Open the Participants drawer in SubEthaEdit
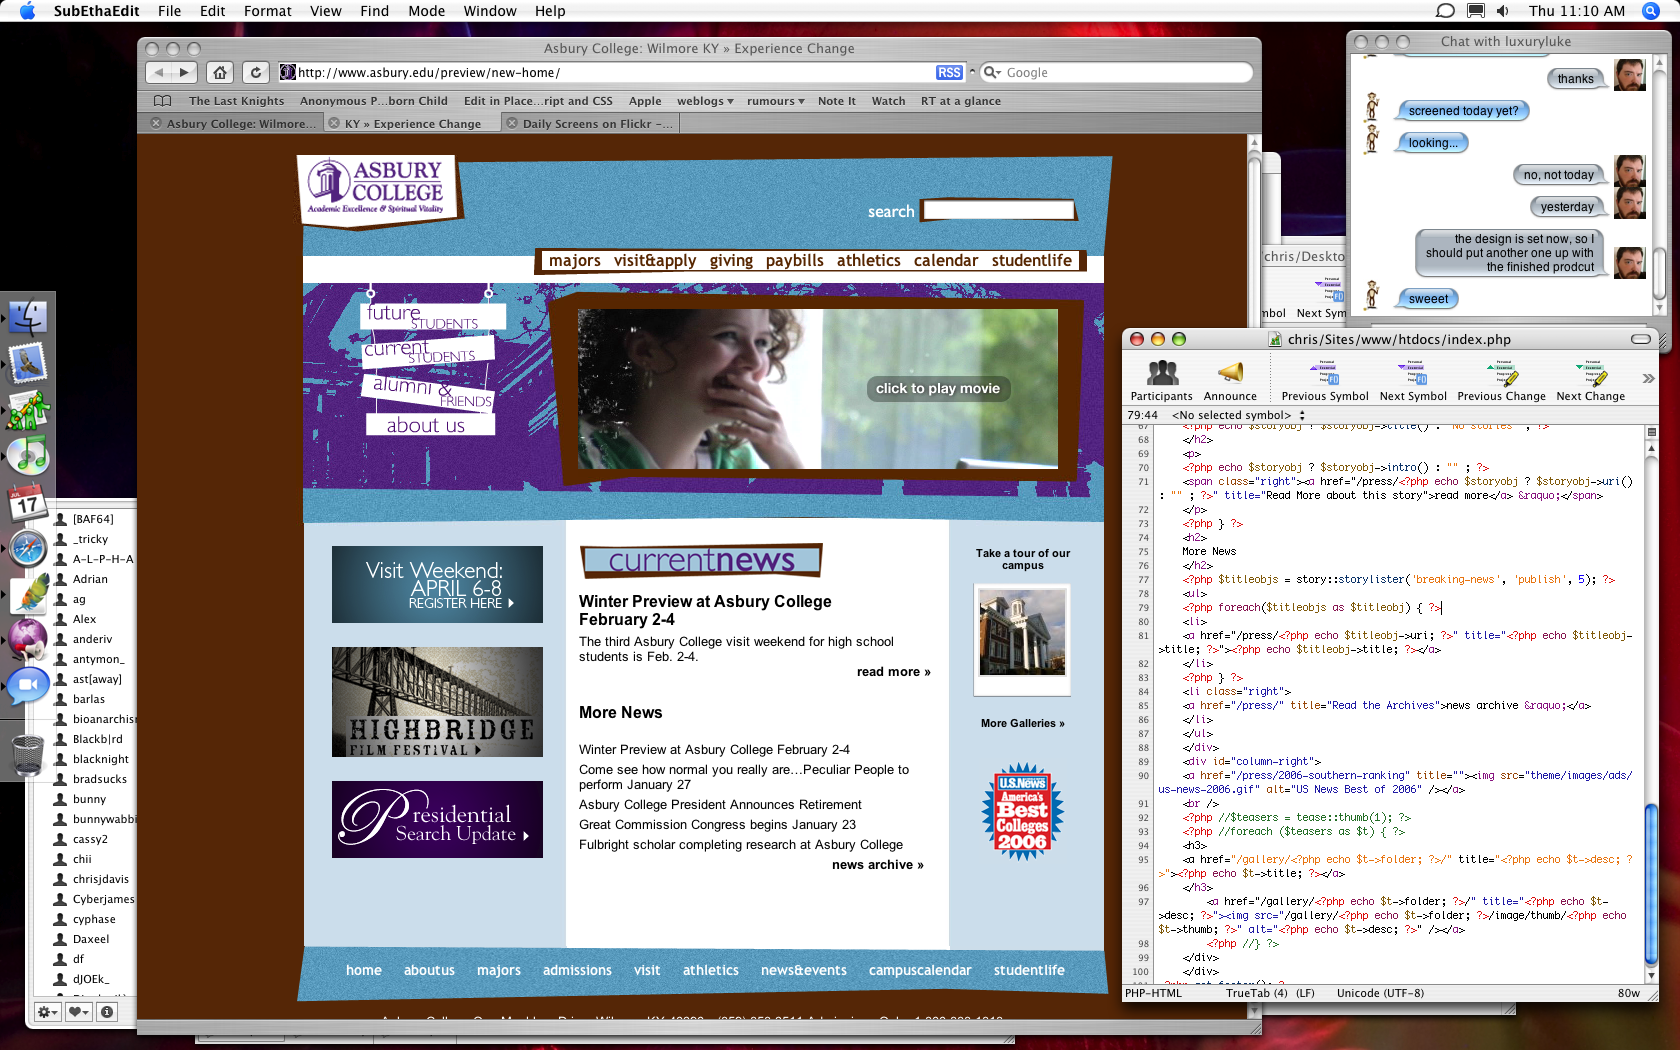This screenshot has height=1050, width=1680. click(1161, 380)
